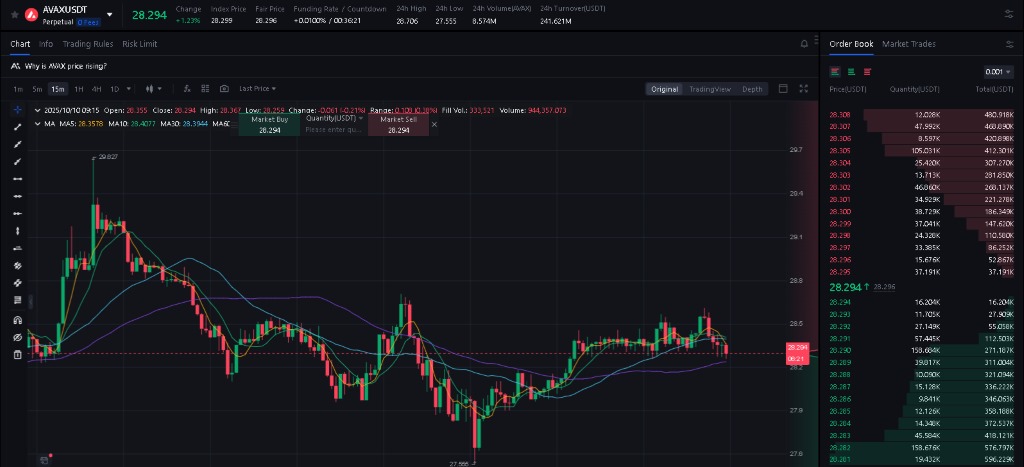Select the crosshair cursor tool
The height and width of the screenshot is (467, 1024).
click(x=17, y=110)
